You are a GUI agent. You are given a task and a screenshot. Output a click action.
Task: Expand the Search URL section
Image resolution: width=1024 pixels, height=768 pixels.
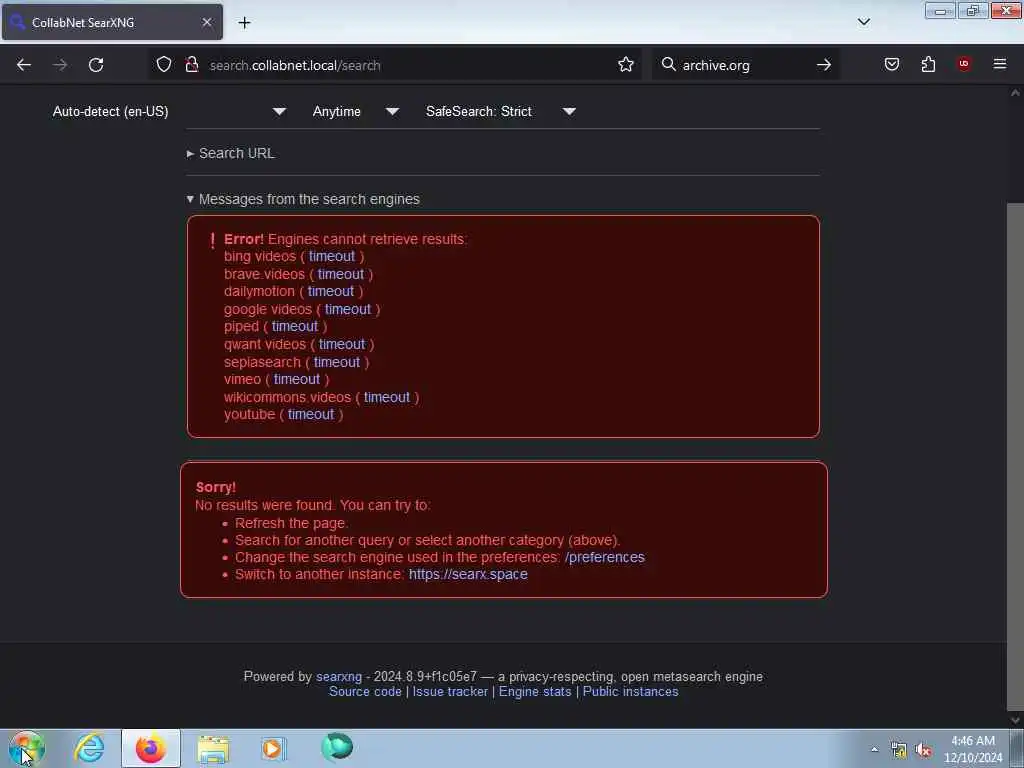pos(231,153)
